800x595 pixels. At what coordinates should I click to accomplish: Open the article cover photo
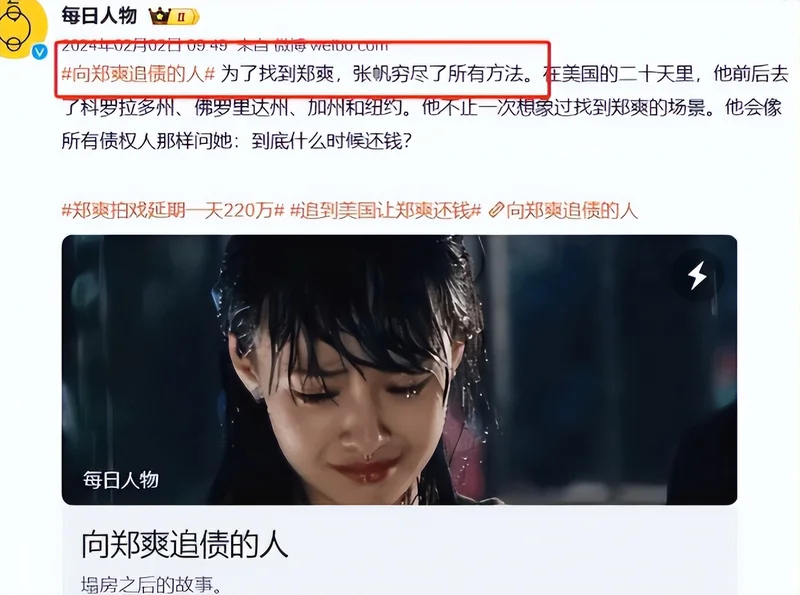tap(399, 370)
